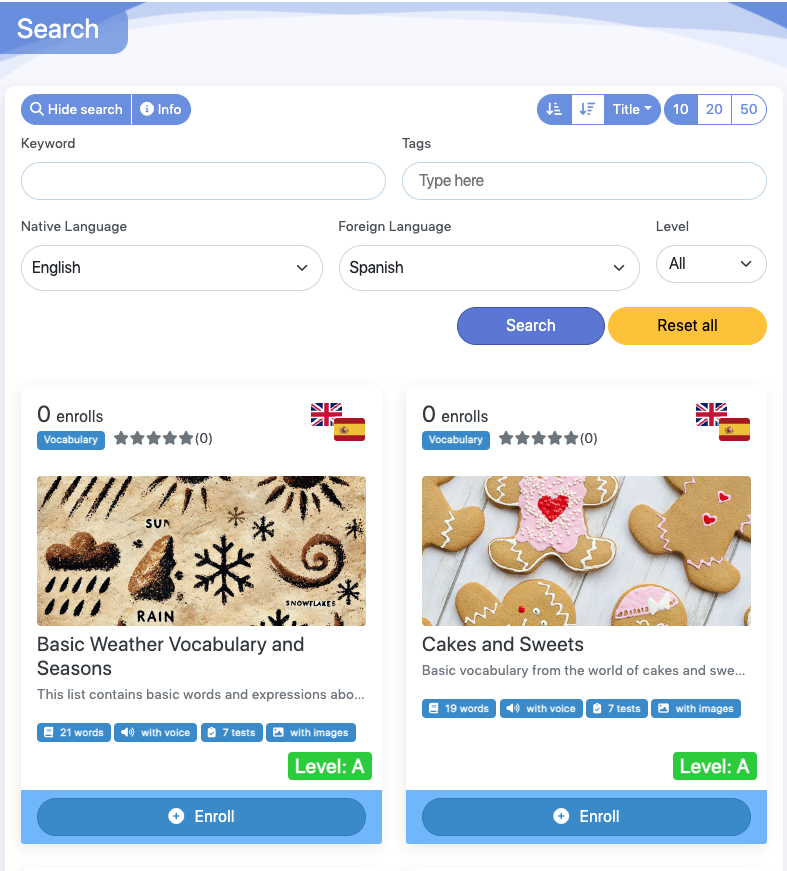Select 10 results per page
Screen dimensions: 787x871
681,109
